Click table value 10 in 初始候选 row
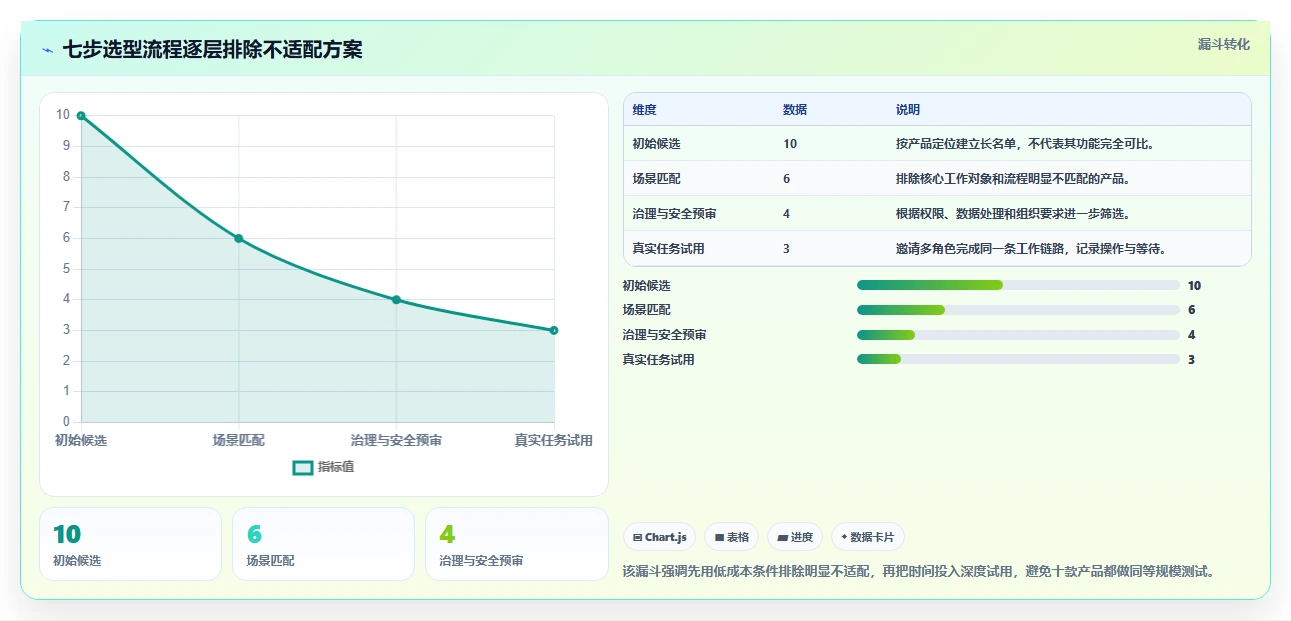The height and width of the screenshot is (621, 1291). click(790, 144)
